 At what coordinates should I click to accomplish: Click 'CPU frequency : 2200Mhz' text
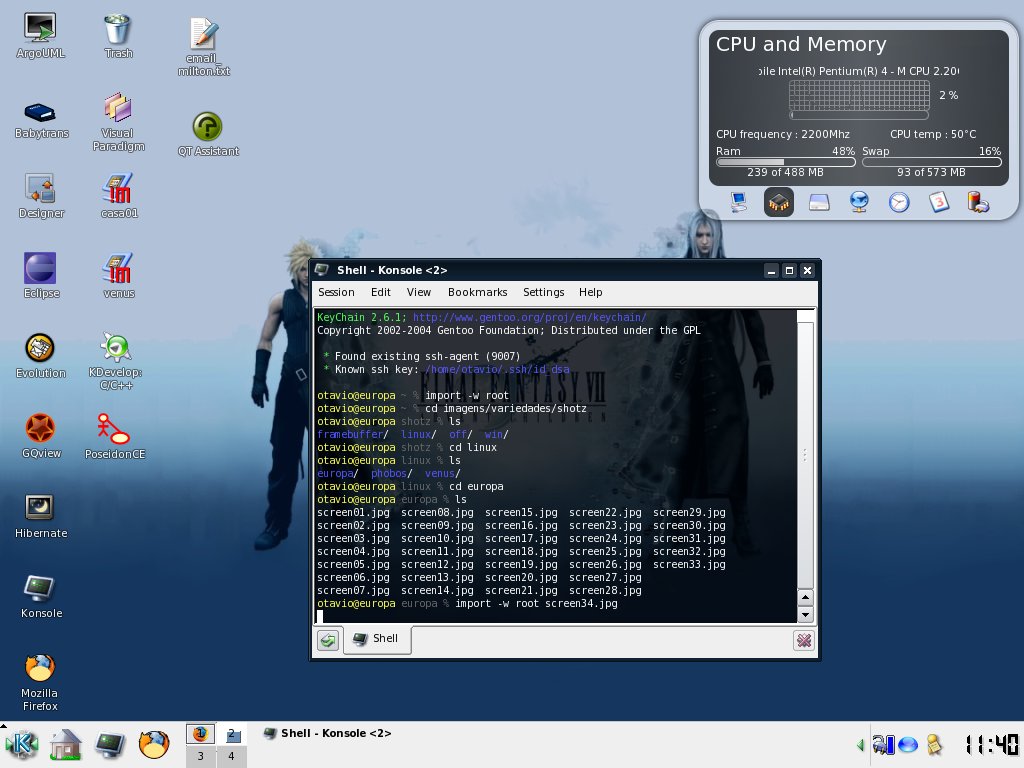[782, 134]
